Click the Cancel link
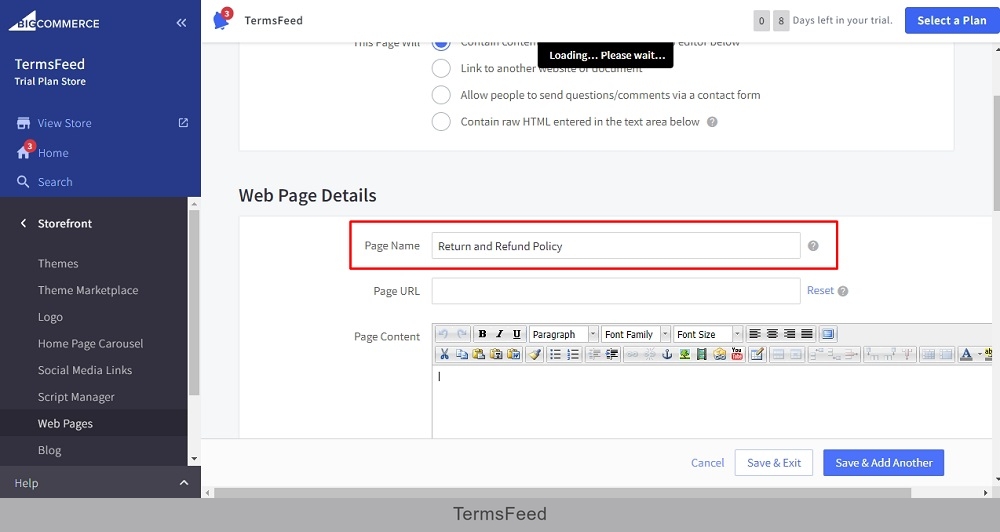Image resolution: width=1000 pixels, height=532 pixels. [707, 462]
